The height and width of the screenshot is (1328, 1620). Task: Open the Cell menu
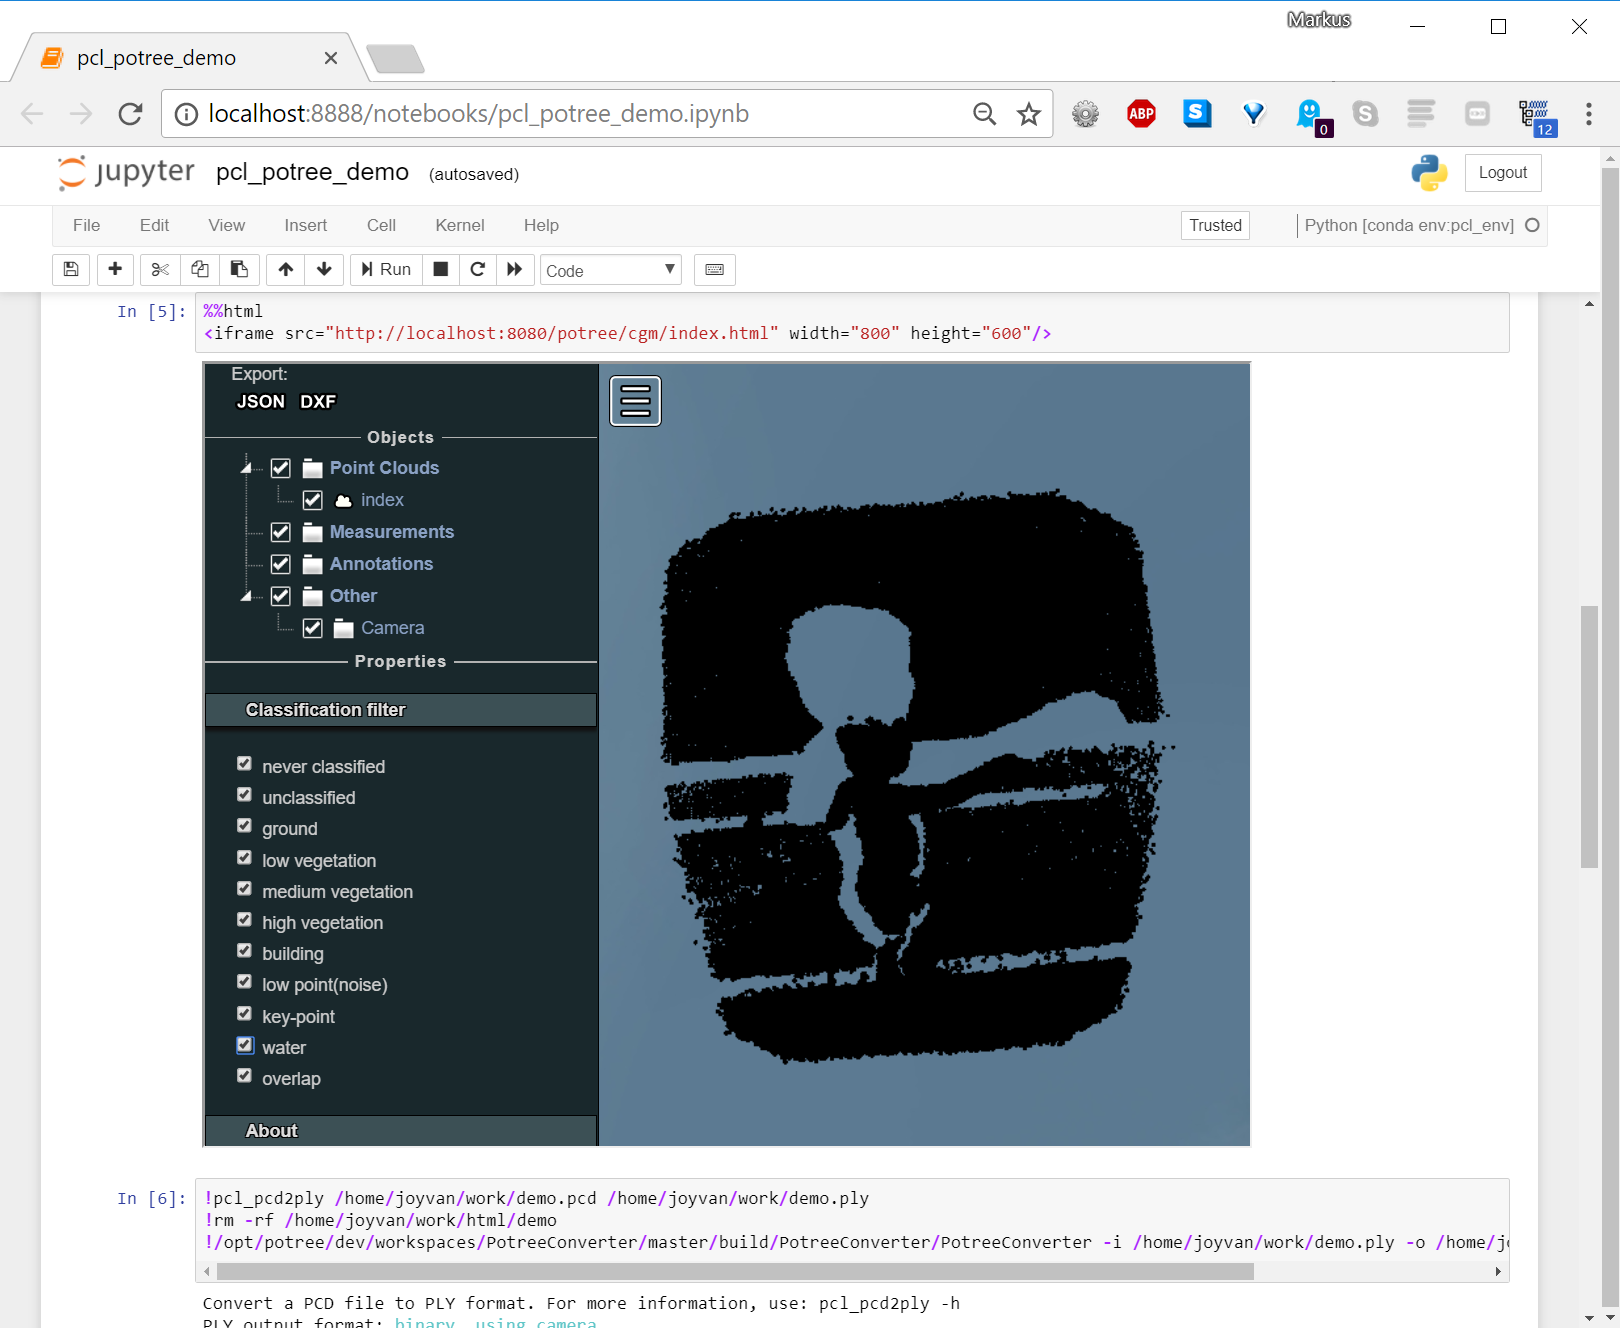(x=381, y=226)
